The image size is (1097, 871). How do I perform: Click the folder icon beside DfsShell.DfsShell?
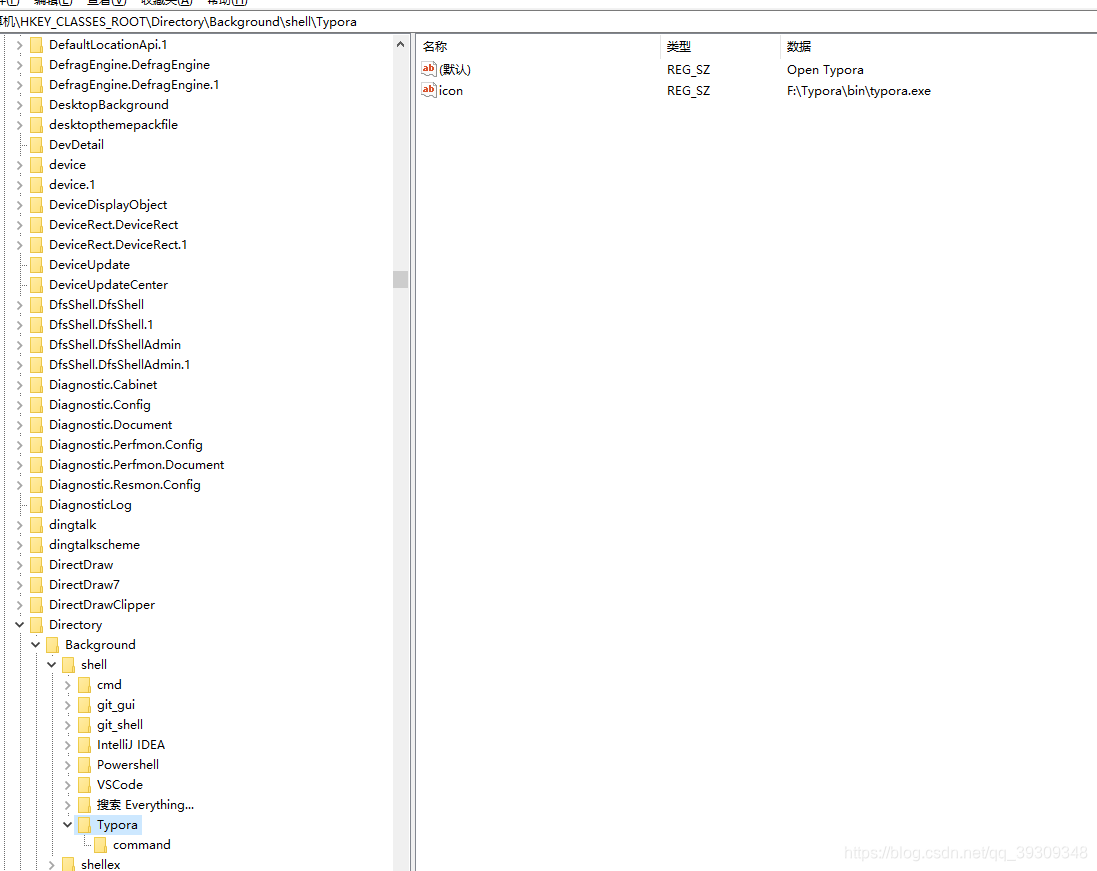click(x=36, y=305)
